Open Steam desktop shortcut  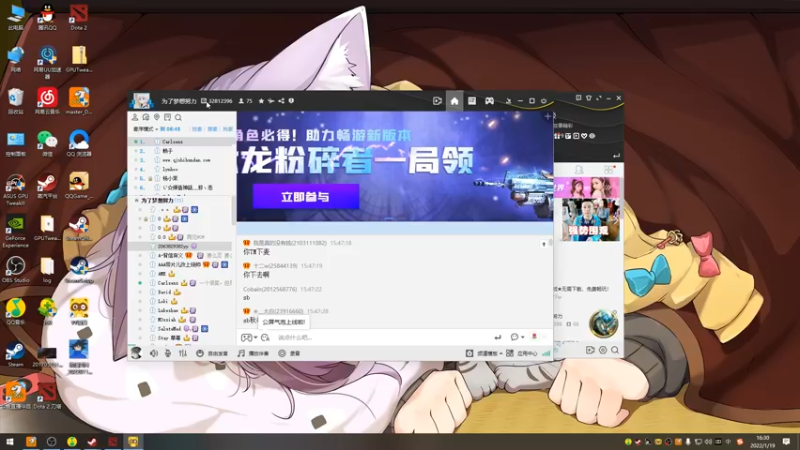[15, 355]
